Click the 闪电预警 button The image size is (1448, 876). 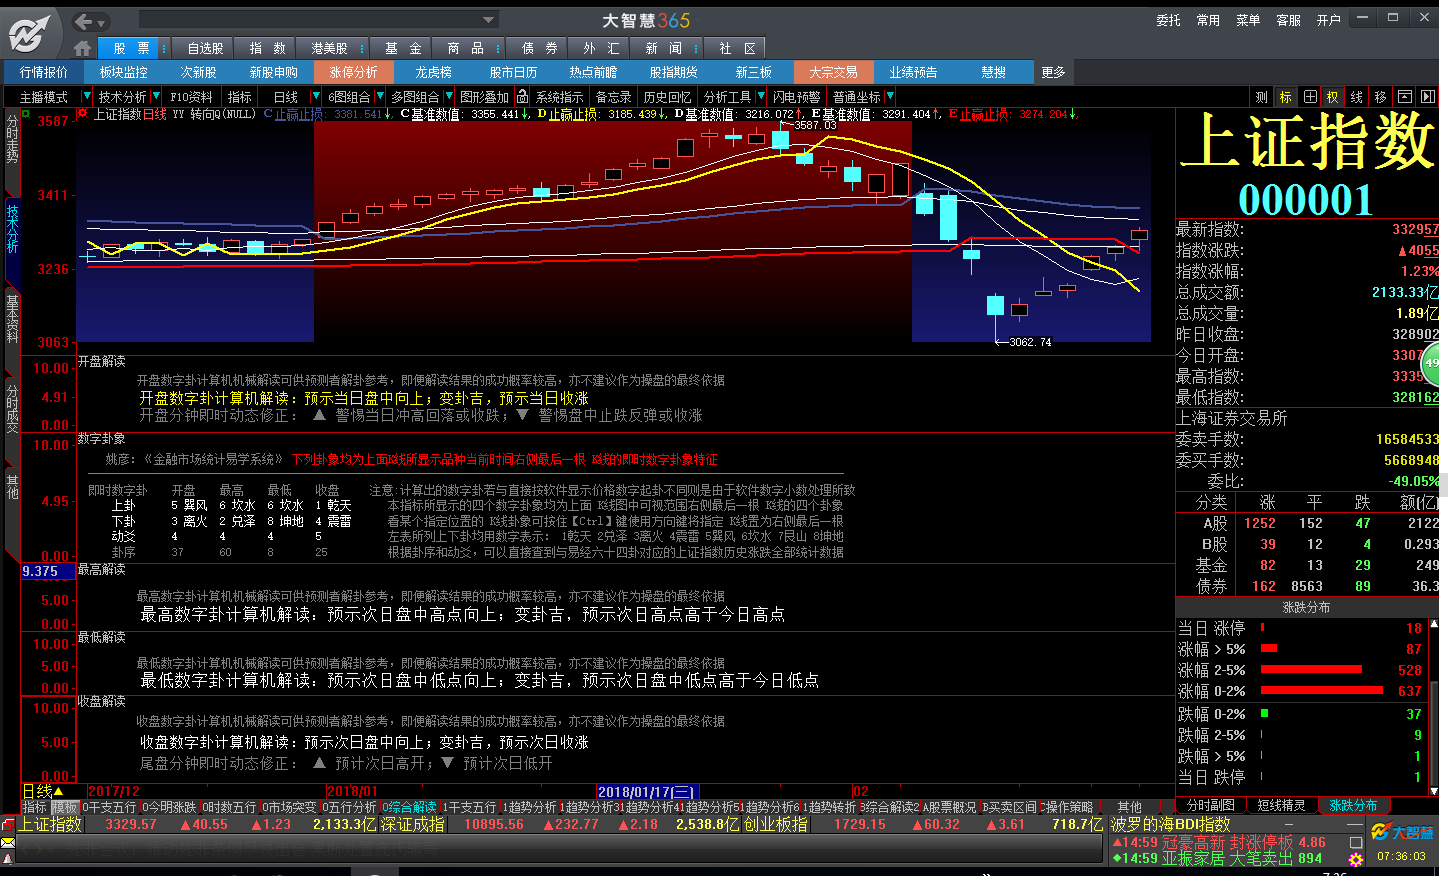(x=796, y=97)
